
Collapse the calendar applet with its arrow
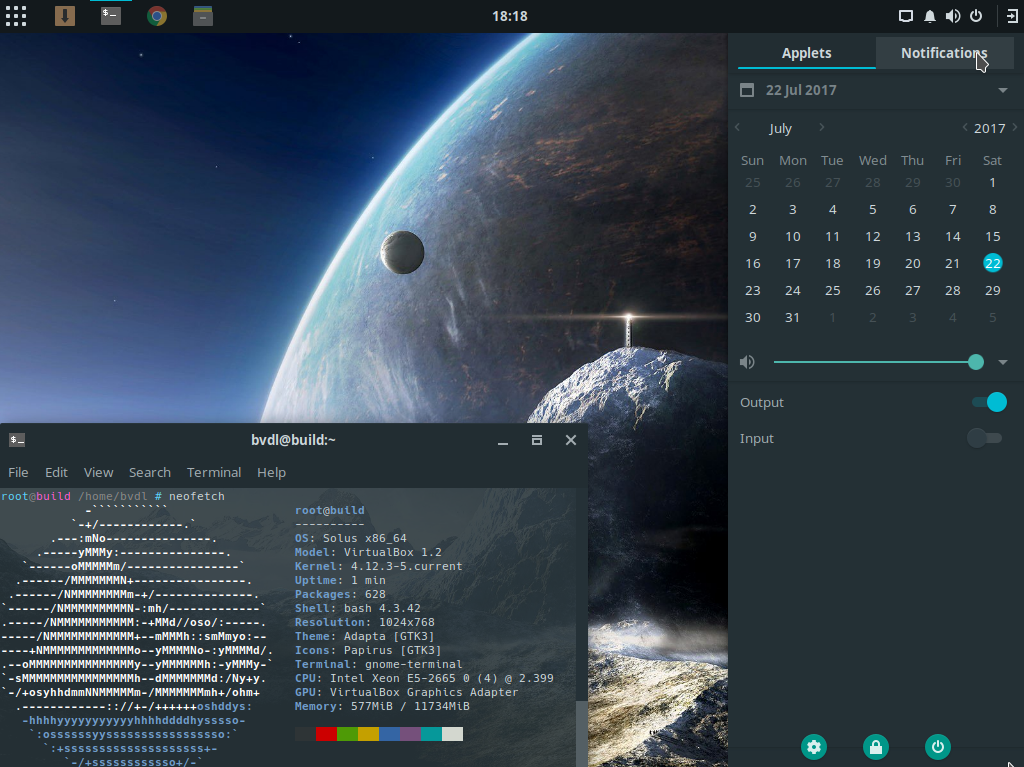[1003, 90]
